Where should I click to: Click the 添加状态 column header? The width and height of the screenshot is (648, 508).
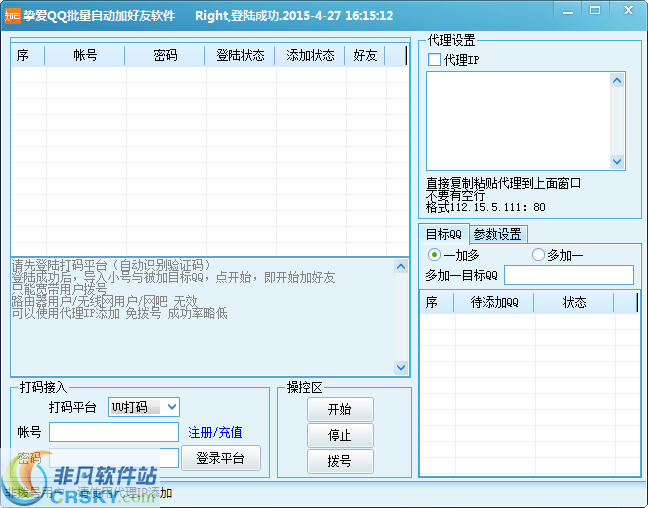click(x=310, y=55)
